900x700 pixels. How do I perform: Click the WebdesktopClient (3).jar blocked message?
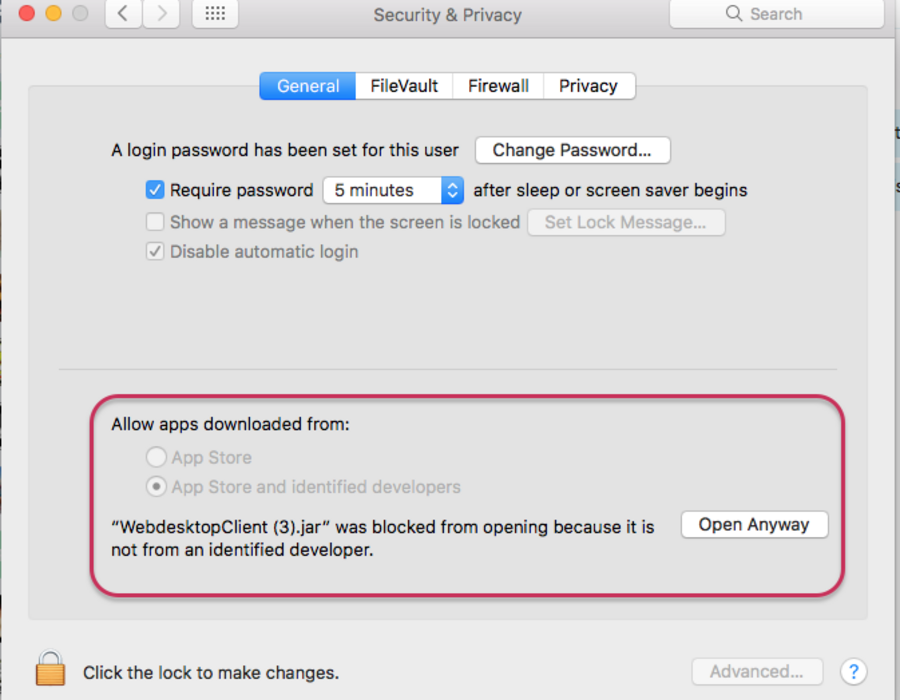click(383, 538)
